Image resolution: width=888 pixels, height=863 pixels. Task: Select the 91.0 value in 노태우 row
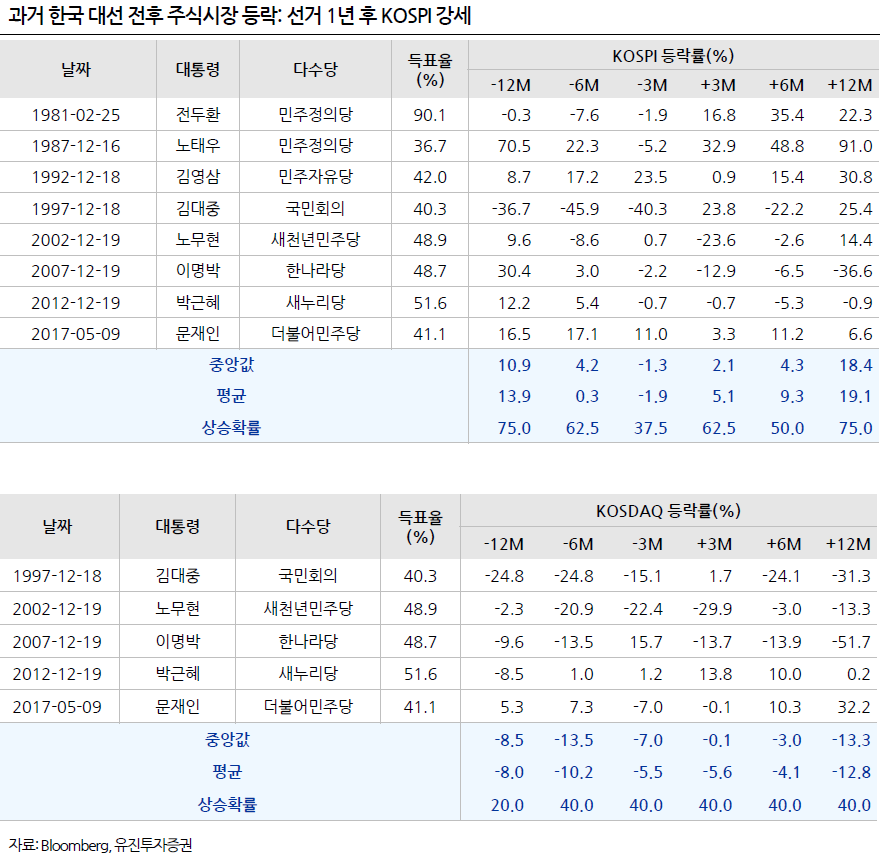pos(855,146)
